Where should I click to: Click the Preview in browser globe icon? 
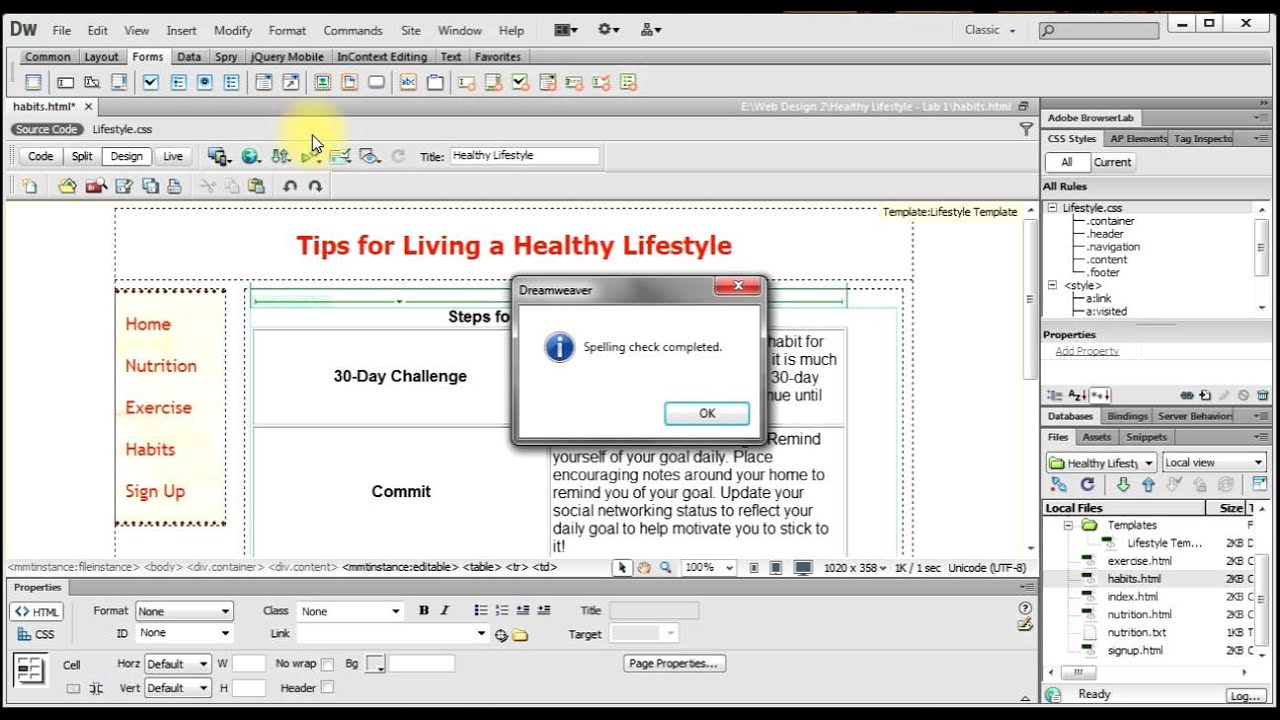[250, 156]
